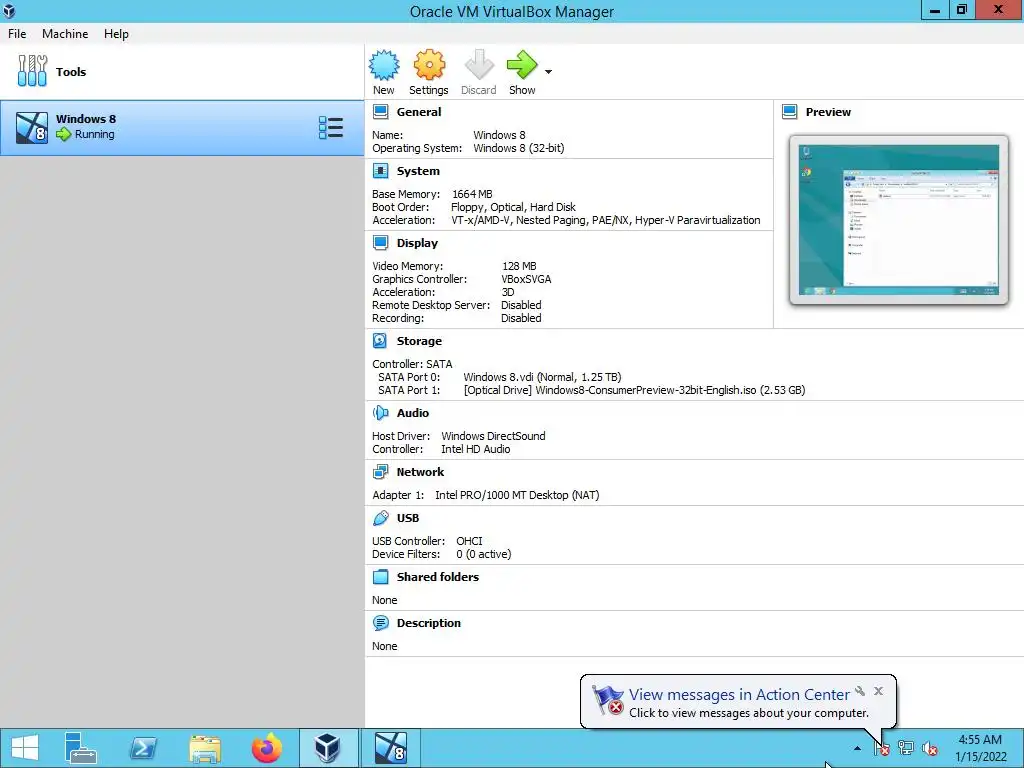
Task: Click the Windows DirectSound host driver value
Action: (493, 436)
